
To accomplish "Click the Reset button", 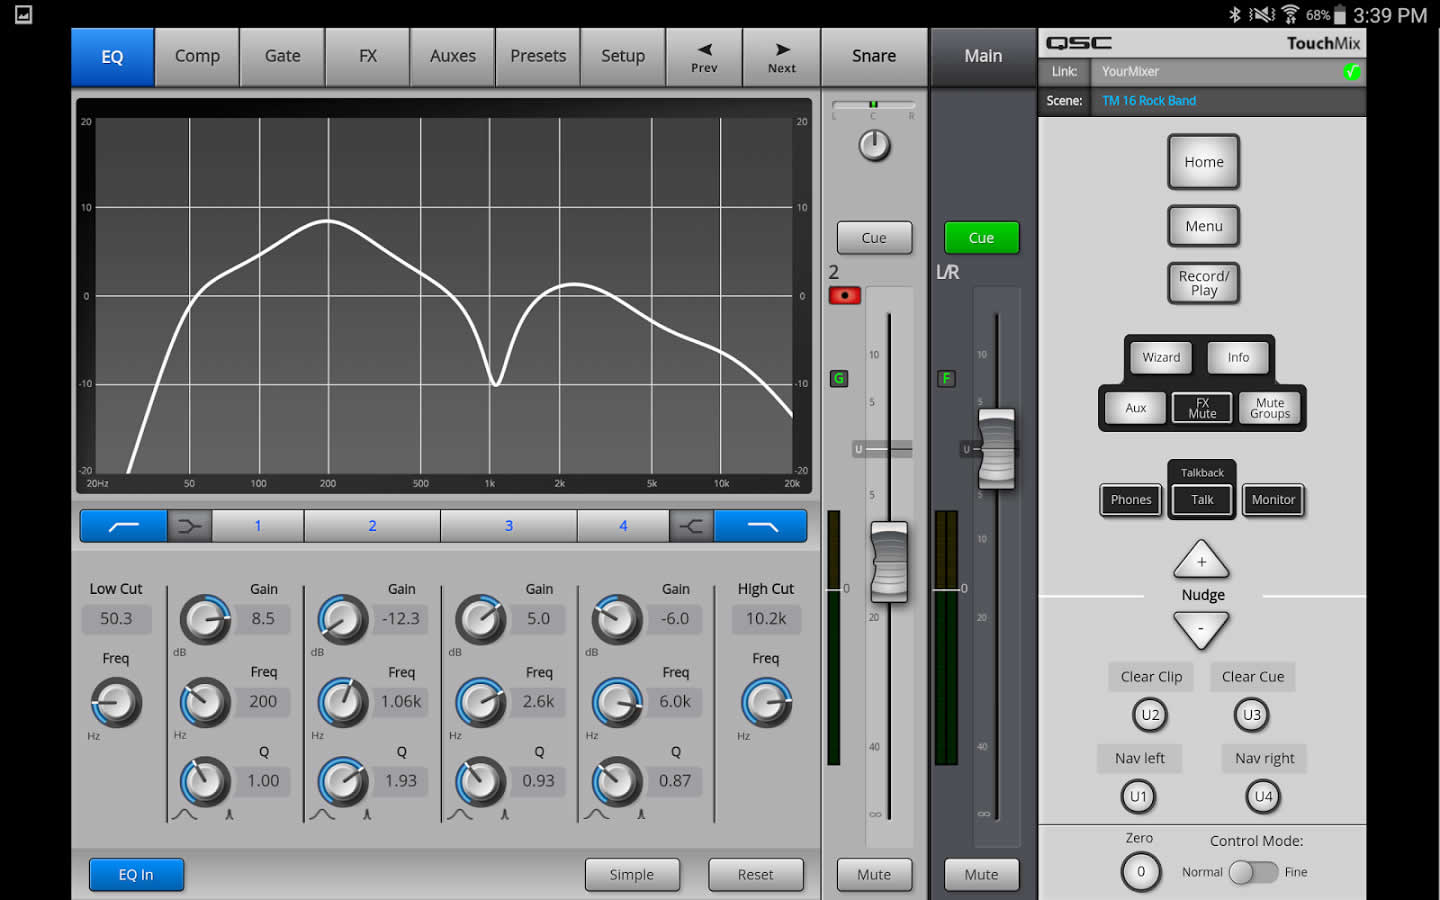I will pos(755,874).
